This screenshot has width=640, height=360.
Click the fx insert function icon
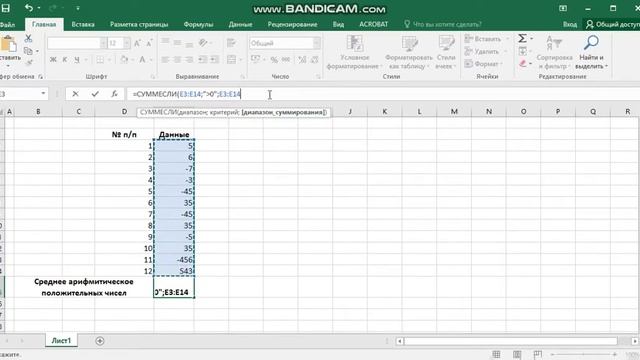[115, 94]
